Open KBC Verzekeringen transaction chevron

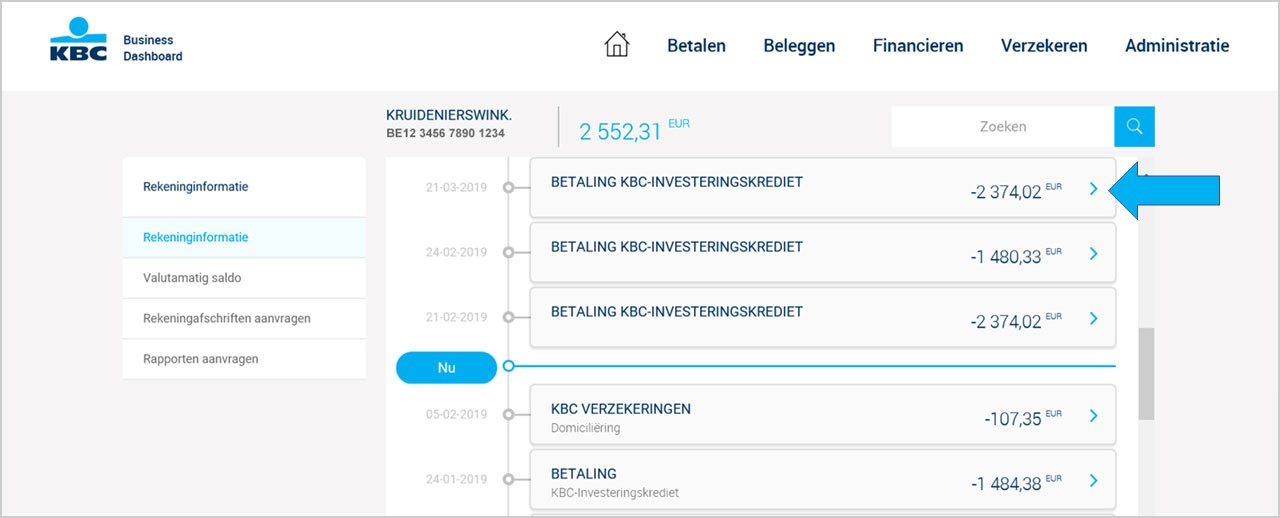click(1093, 416)
